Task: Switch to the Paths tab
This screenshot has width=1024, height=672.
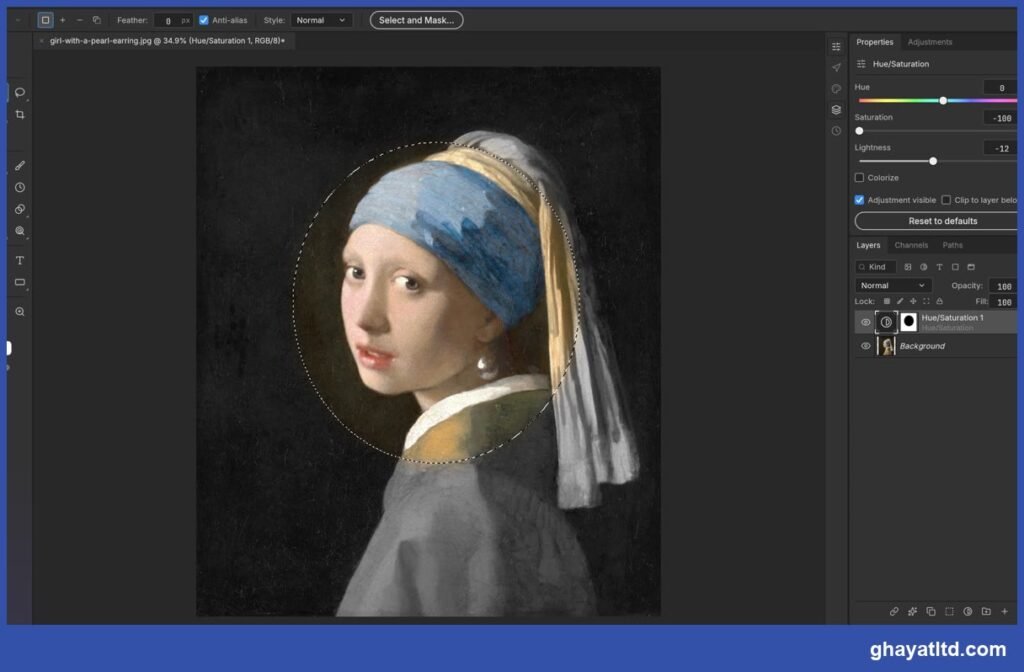Action: point(952,245)
